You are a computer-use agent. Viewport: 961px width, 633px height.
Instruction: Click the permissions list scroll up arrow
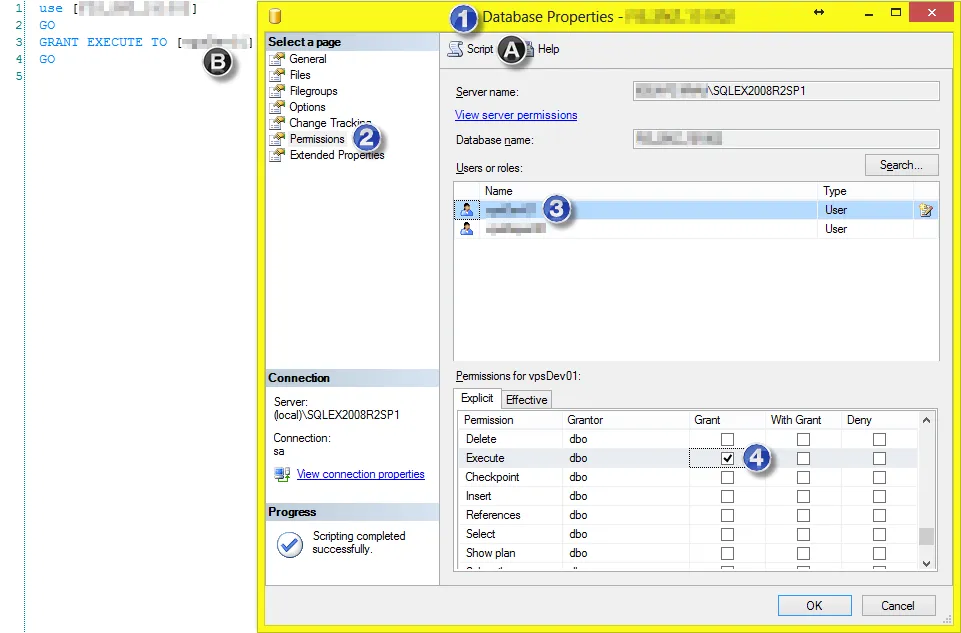point(926,420)
